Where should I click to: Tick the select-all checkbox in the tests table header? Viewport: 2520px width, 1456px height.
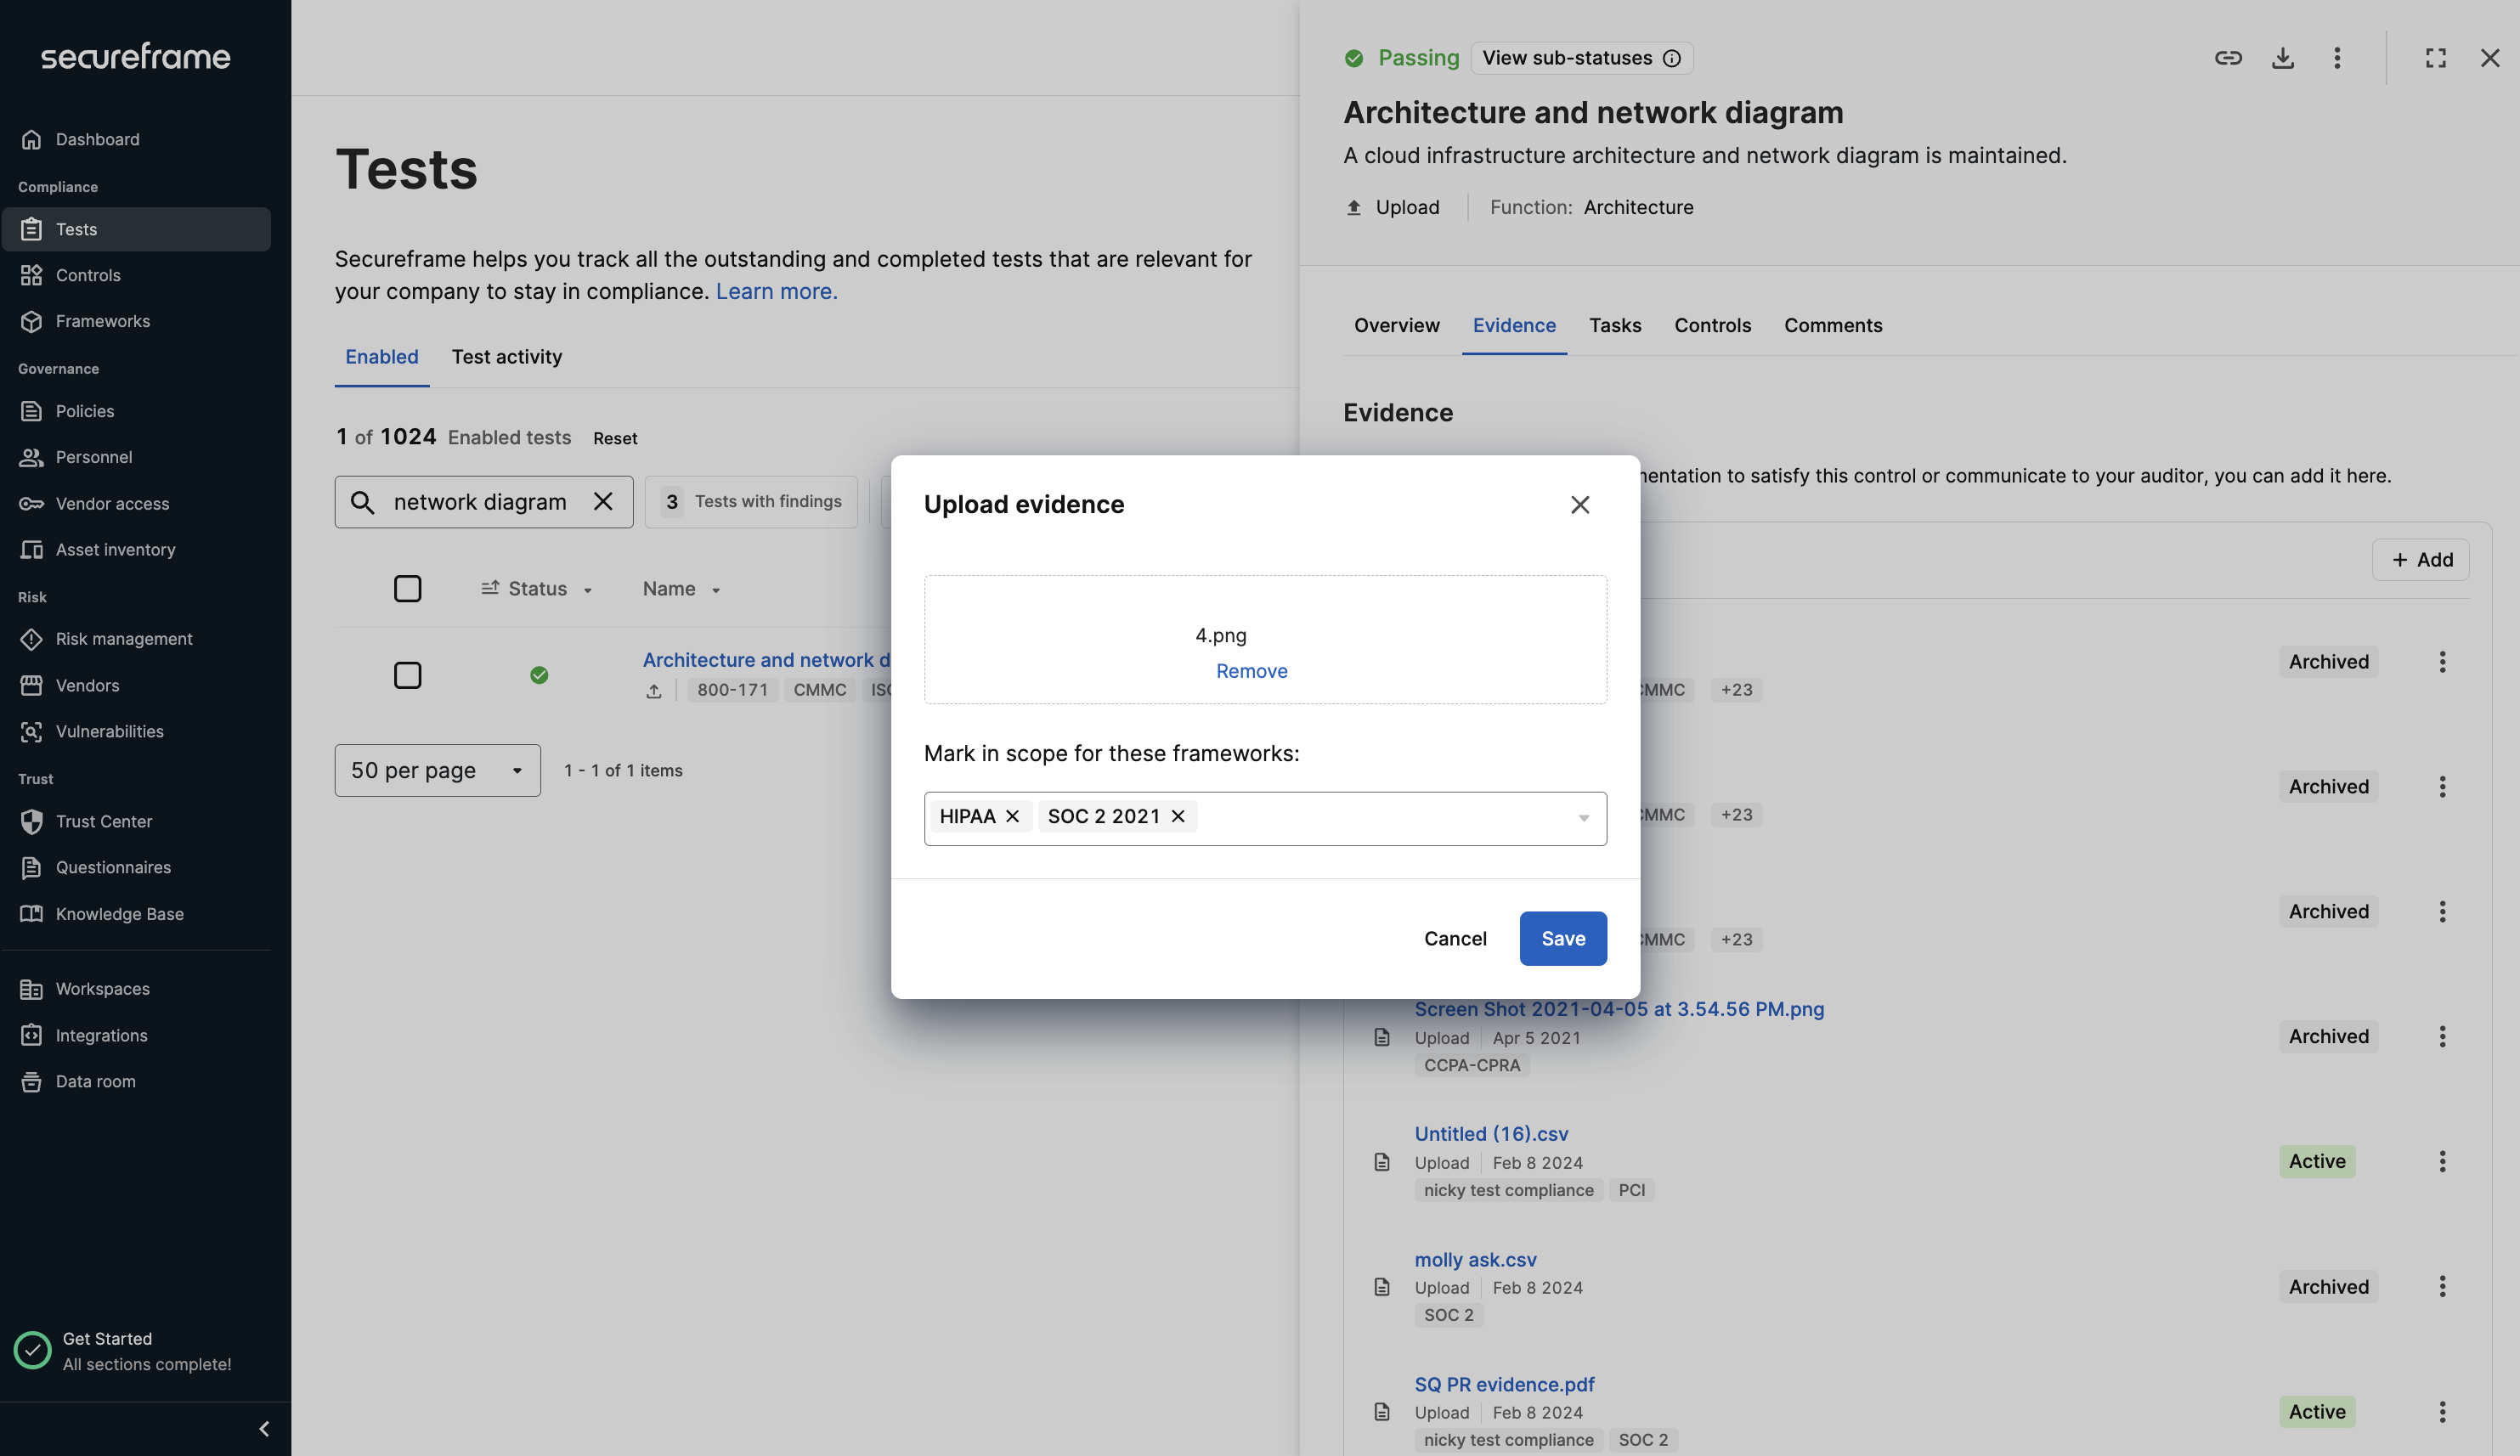pyautogui.click(x=407, y=588)
